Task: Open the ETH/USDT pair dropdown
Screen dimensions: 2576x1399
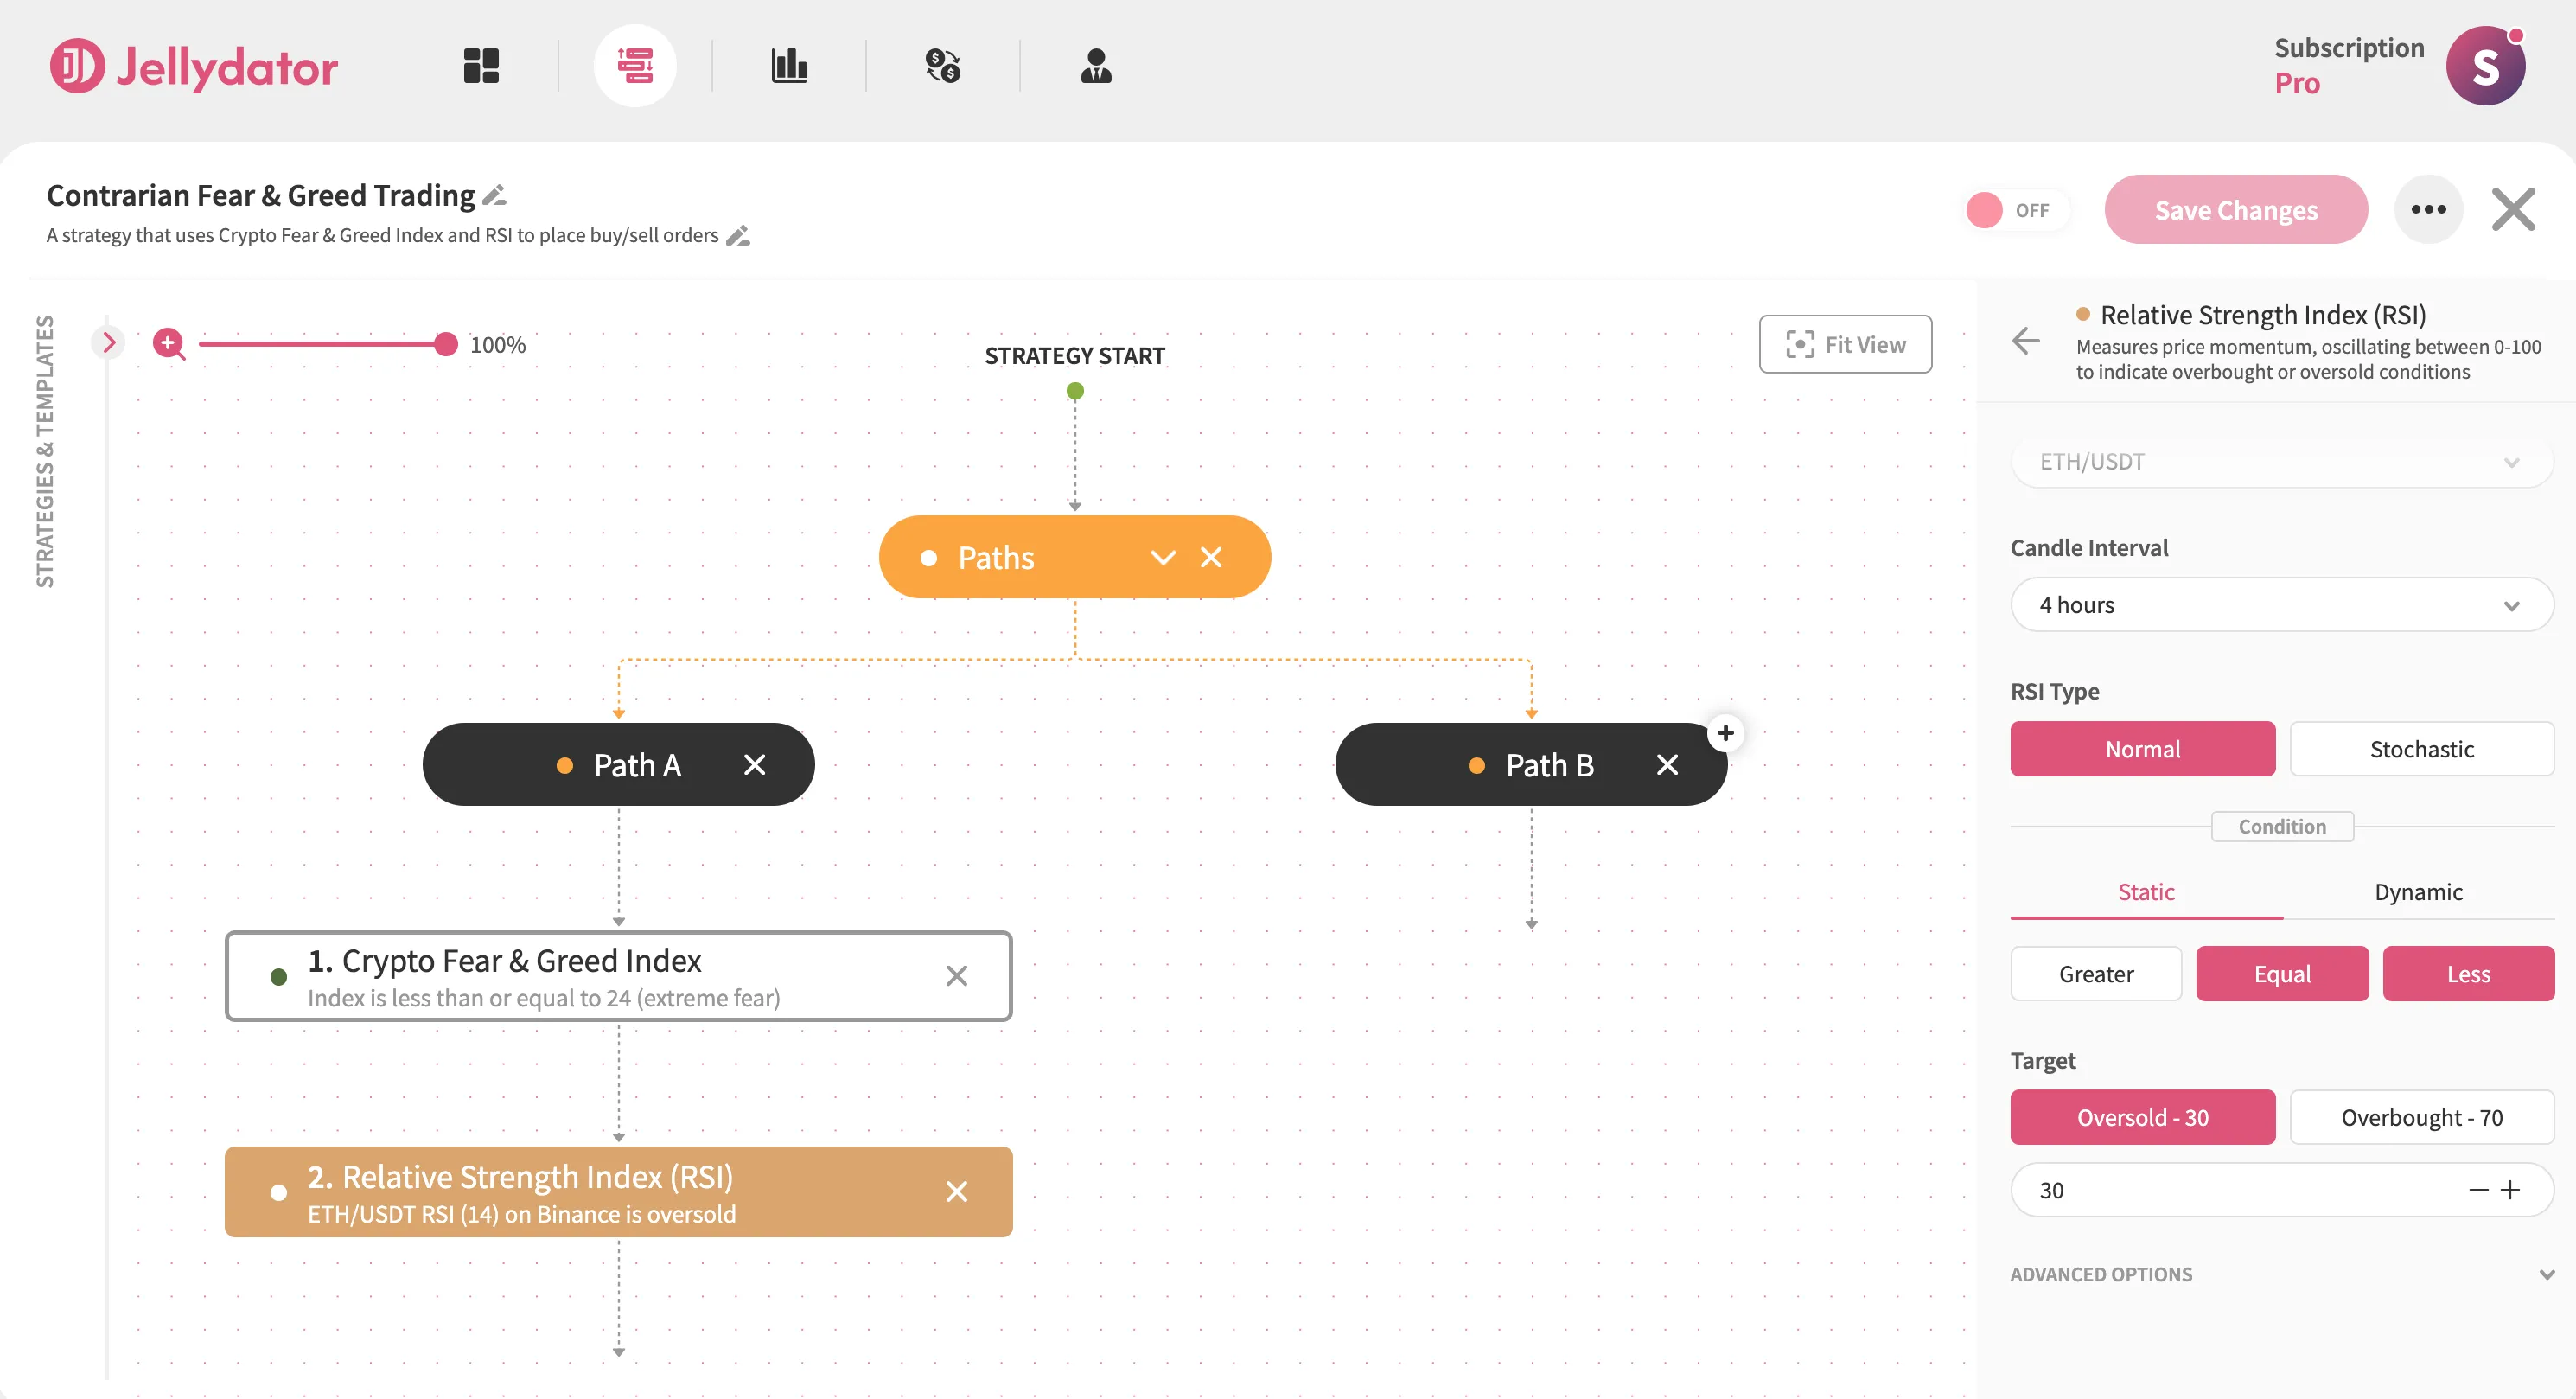Action: [2282, 462]
